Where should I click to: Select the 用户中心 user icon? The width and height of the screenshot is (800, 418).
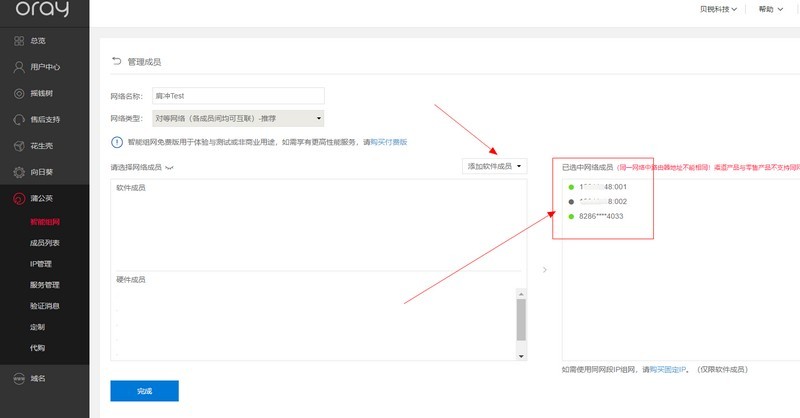19,67
